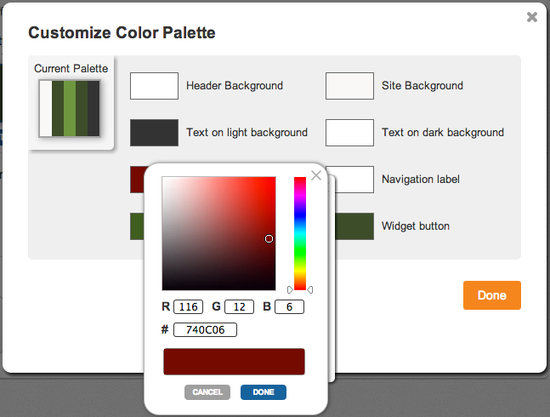Select Text on light background swatch

coord(154,133)
